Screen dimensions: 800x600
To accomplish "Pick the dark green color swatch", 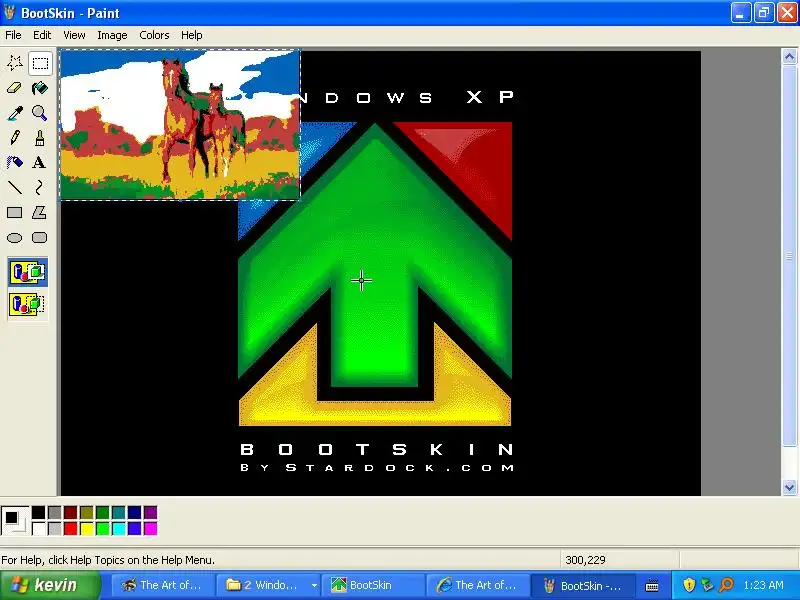I will [x=103, y=512].
